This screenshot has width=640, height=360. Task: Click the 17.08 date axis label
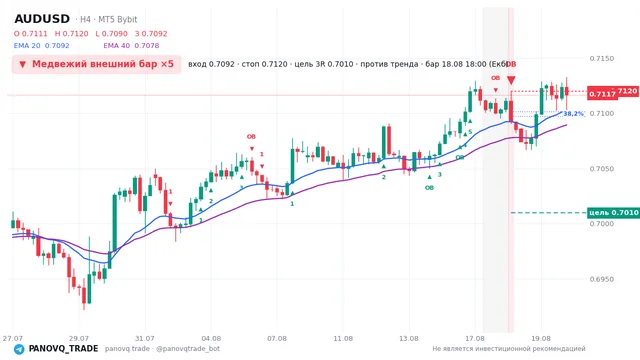click(x=475, y=338)
